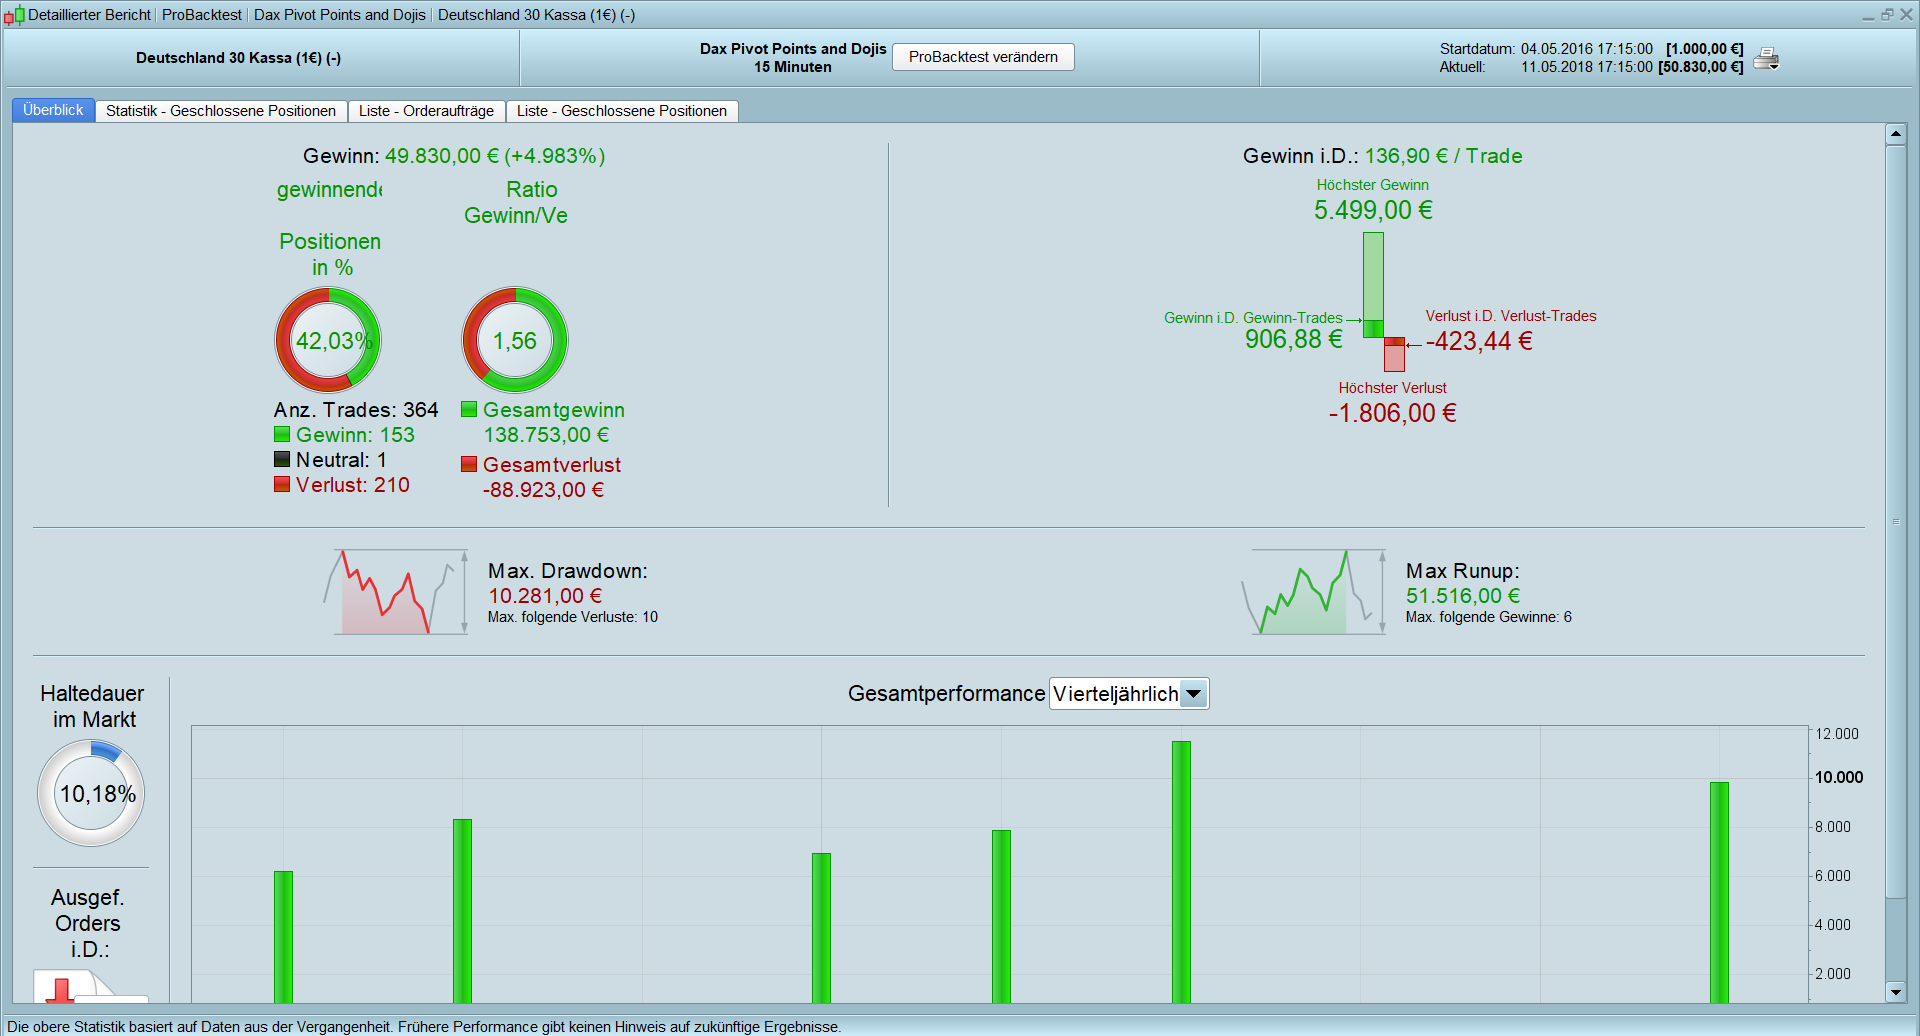Click the scrollbar down arrow
1920x1036 pixels.
(x=1895, y=992)
